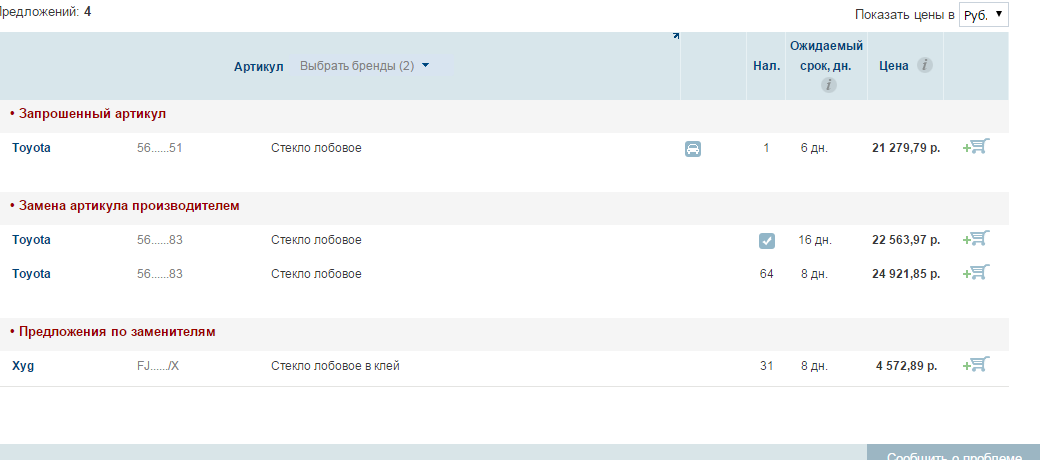This screenshot has height=460, width=1040.
Task: Click info icon under Ожидаемый срок header
Action: point(827,85)
